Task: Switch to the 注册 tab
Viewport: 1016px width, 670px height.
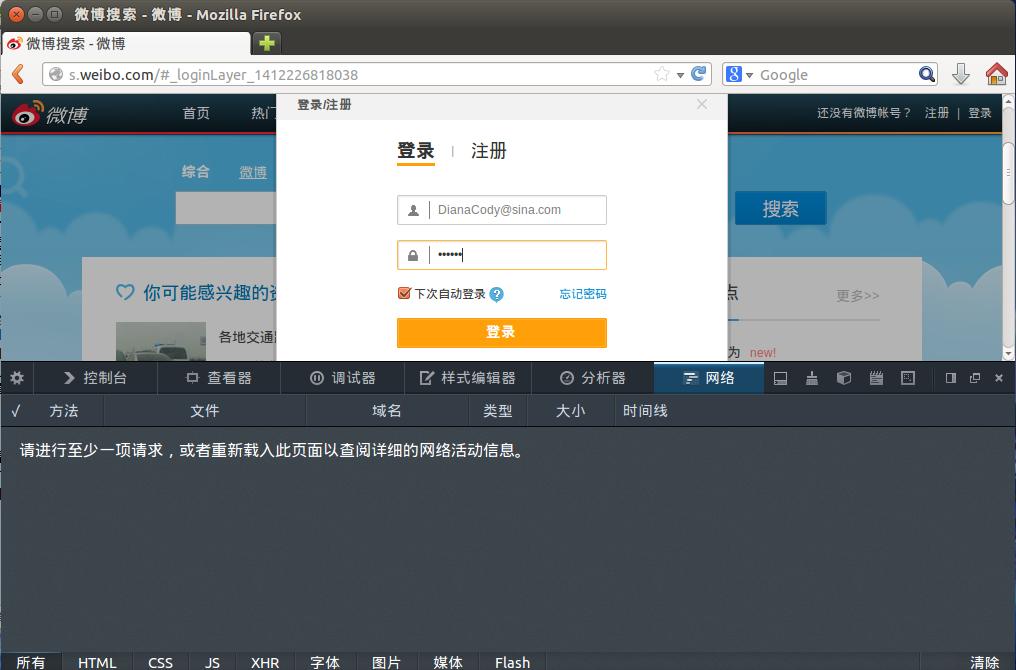Action: [489, 151]
